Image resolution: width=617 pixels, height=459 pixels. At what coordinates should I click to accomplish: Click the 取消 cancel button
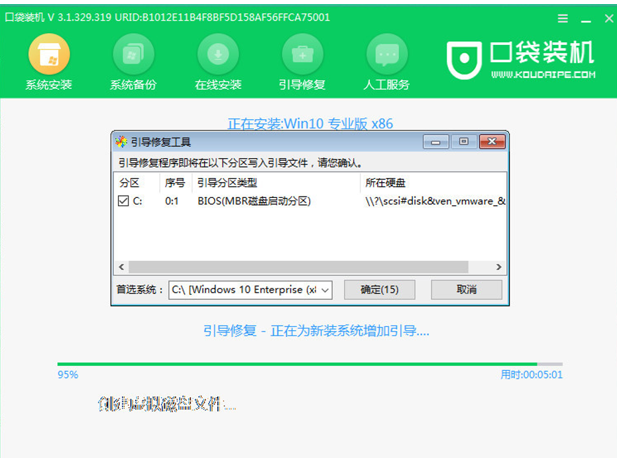467,290
